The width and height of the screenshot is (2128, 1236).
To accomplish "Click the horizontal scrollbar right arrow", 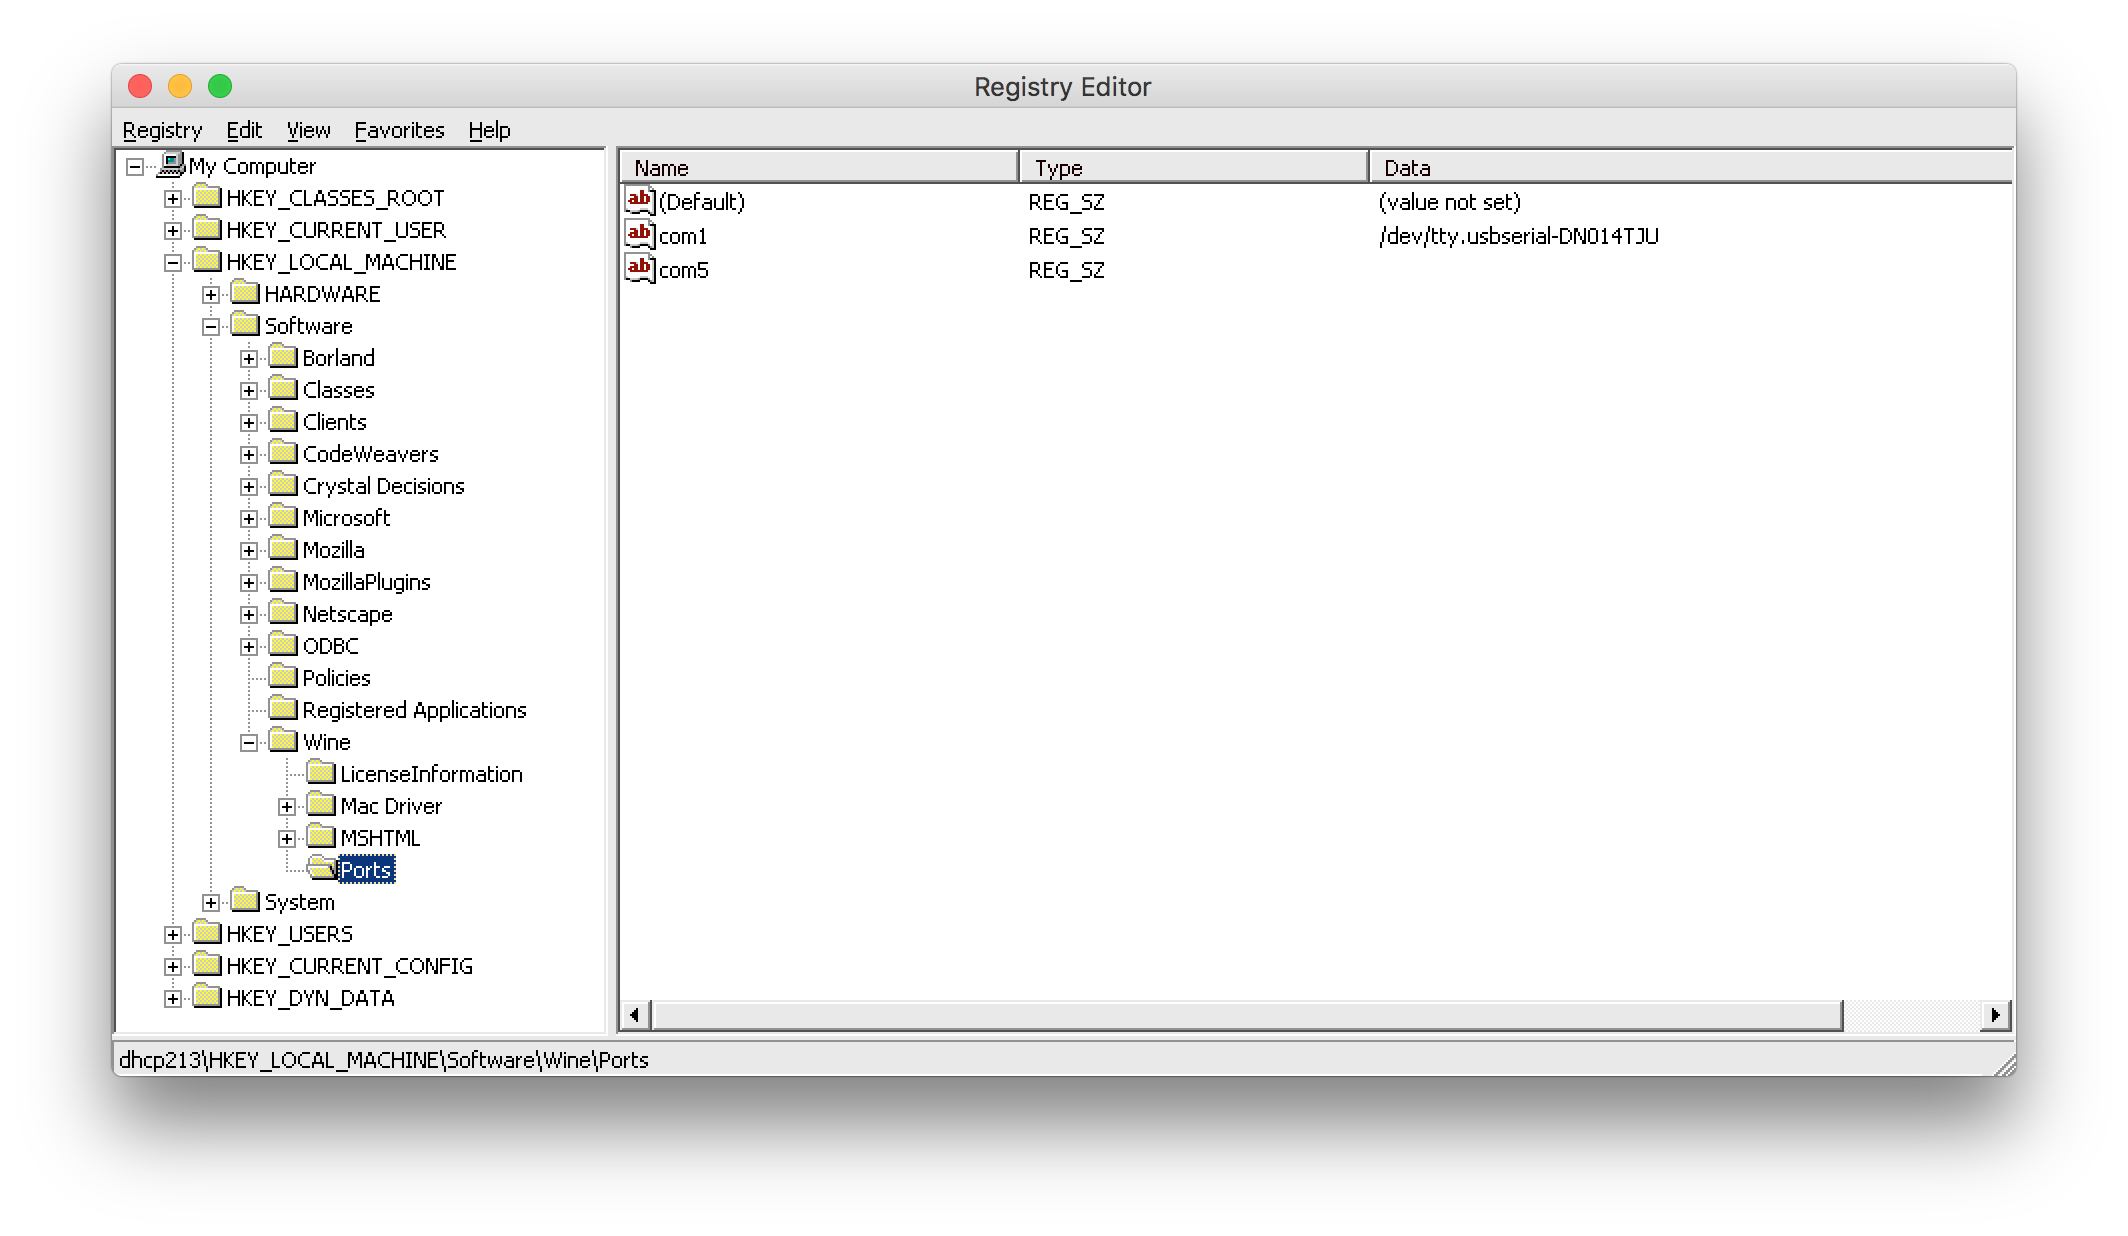I will (x=1995, y=1014).
